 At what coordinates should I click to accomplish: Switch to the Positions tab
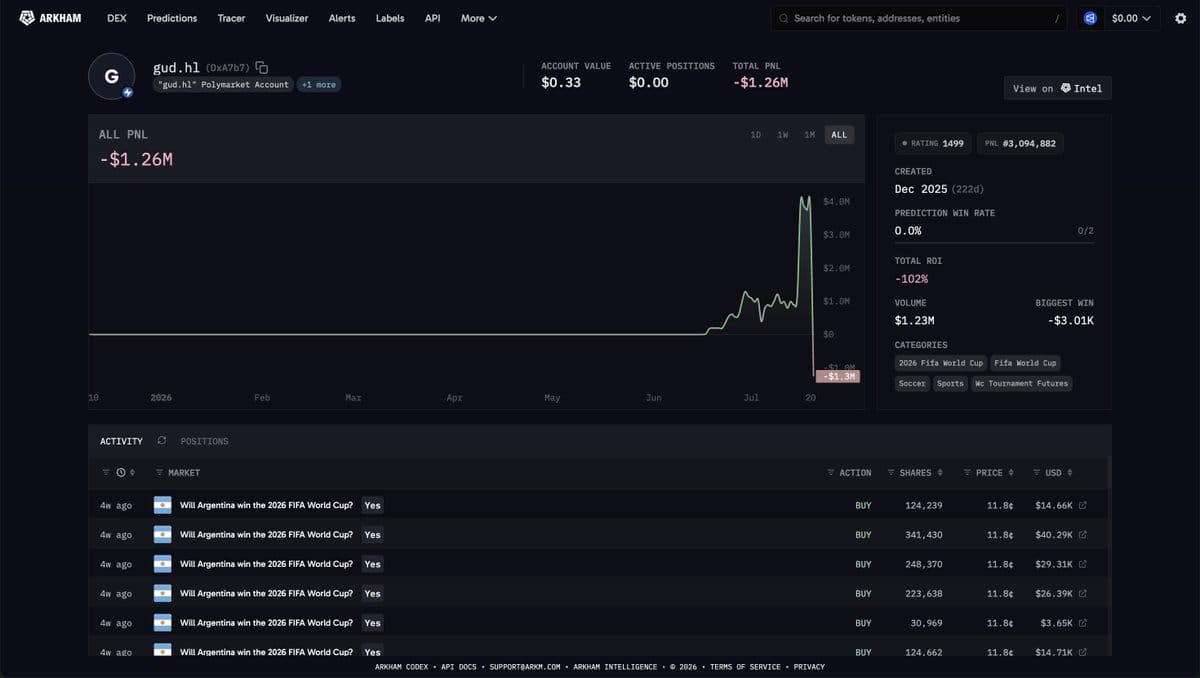pos(204,441)
